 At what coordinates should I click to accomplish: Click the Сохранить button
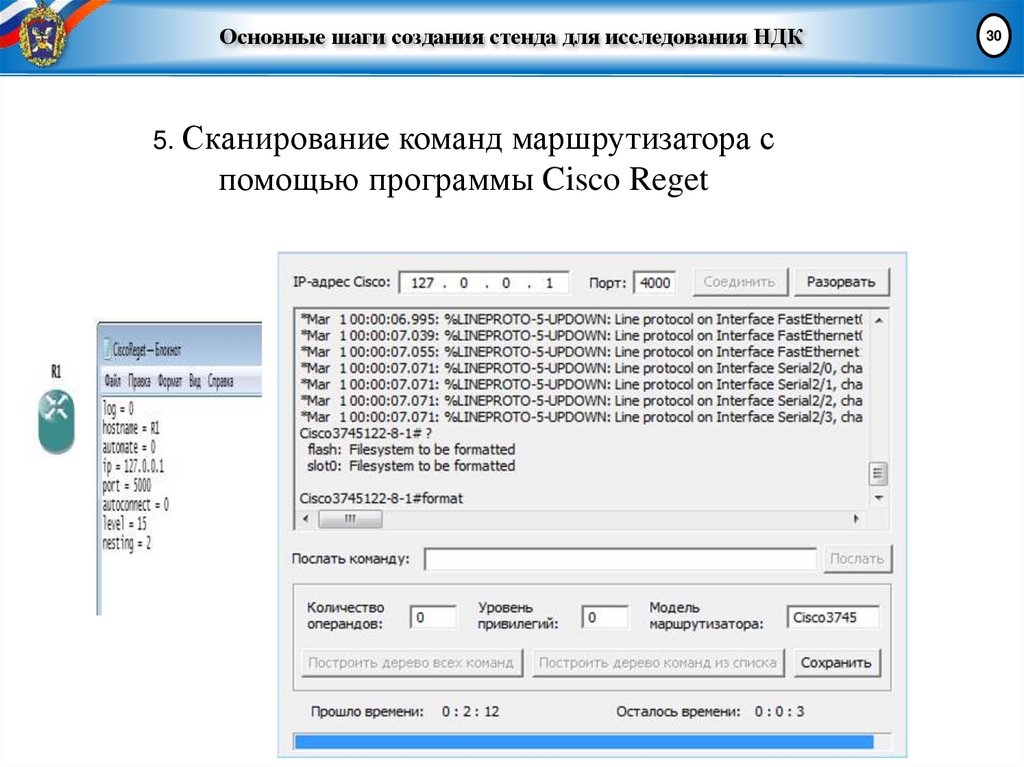(838, 662)
